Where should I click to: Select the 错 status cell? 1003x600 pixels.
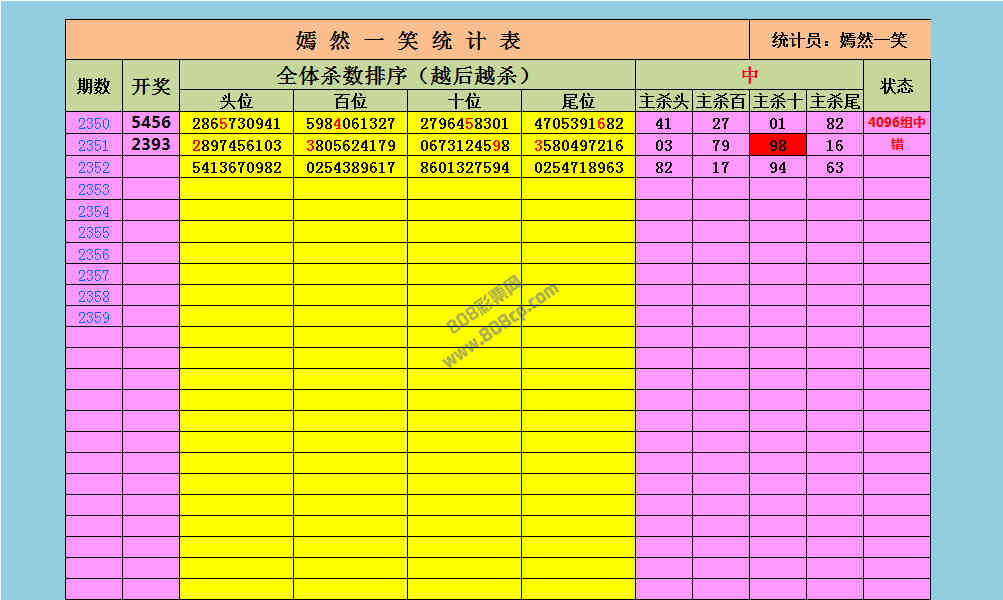pyautogui.click(x=896, y=145)
